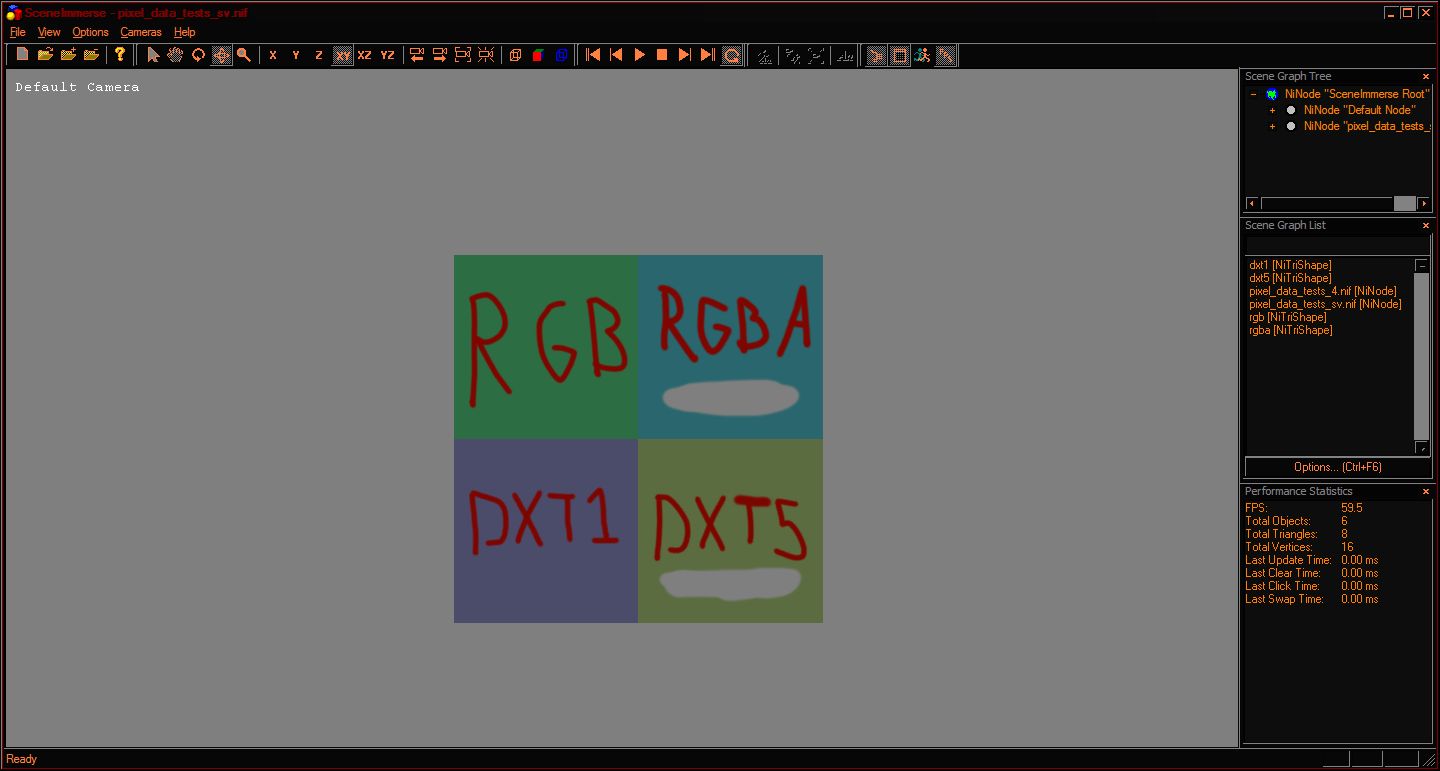Switch to next camera icon

pos(440,55)
